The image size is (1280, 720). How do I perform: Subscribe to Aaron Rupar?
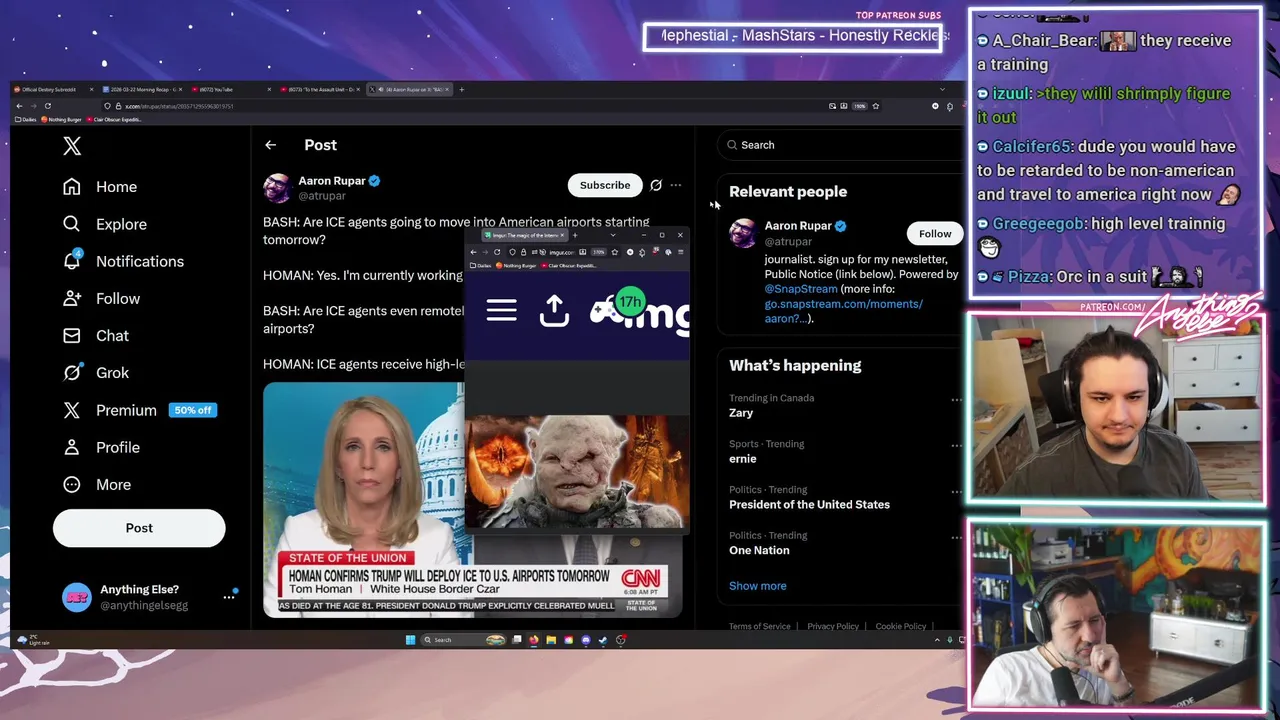tap(605, 185)
